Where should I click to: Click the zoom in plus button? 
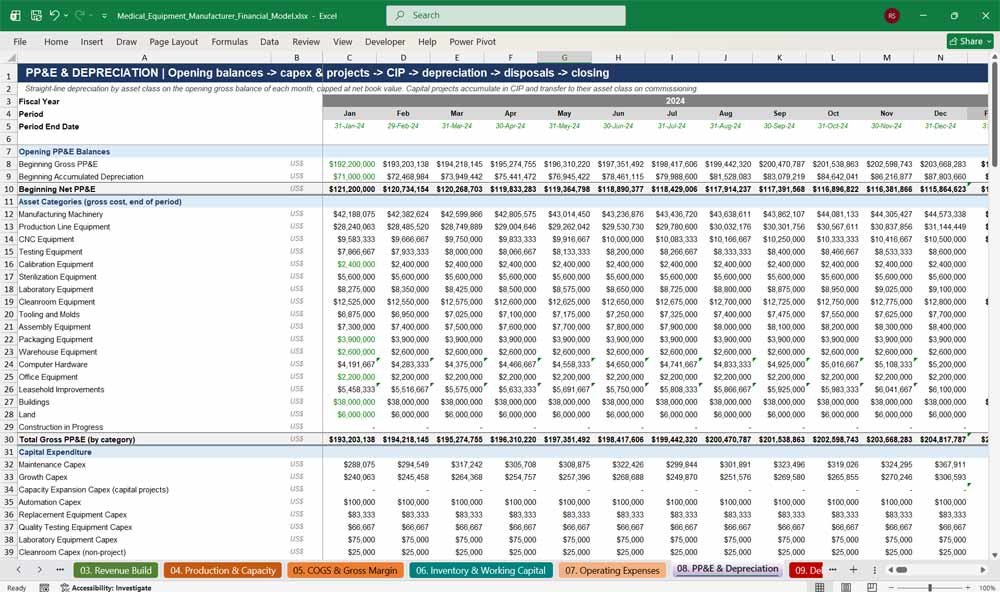coord(970,588)
